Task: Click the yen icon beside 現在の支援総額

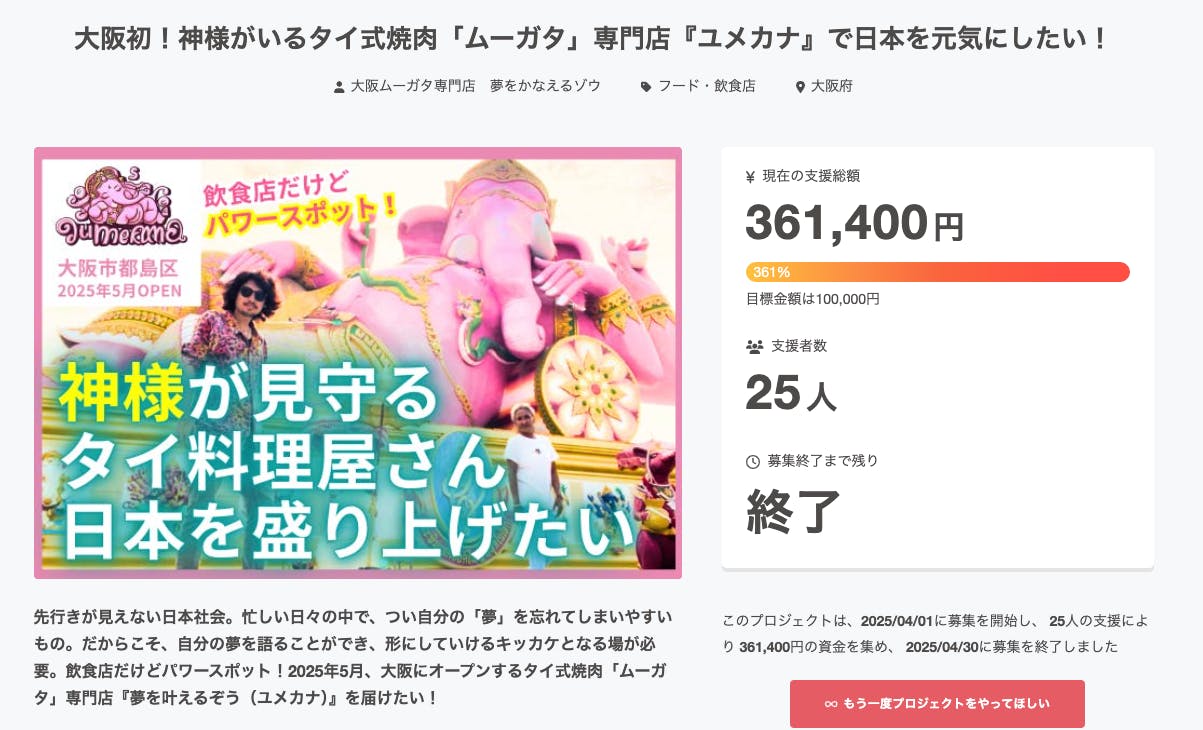Action: click(x=751, y=177)
